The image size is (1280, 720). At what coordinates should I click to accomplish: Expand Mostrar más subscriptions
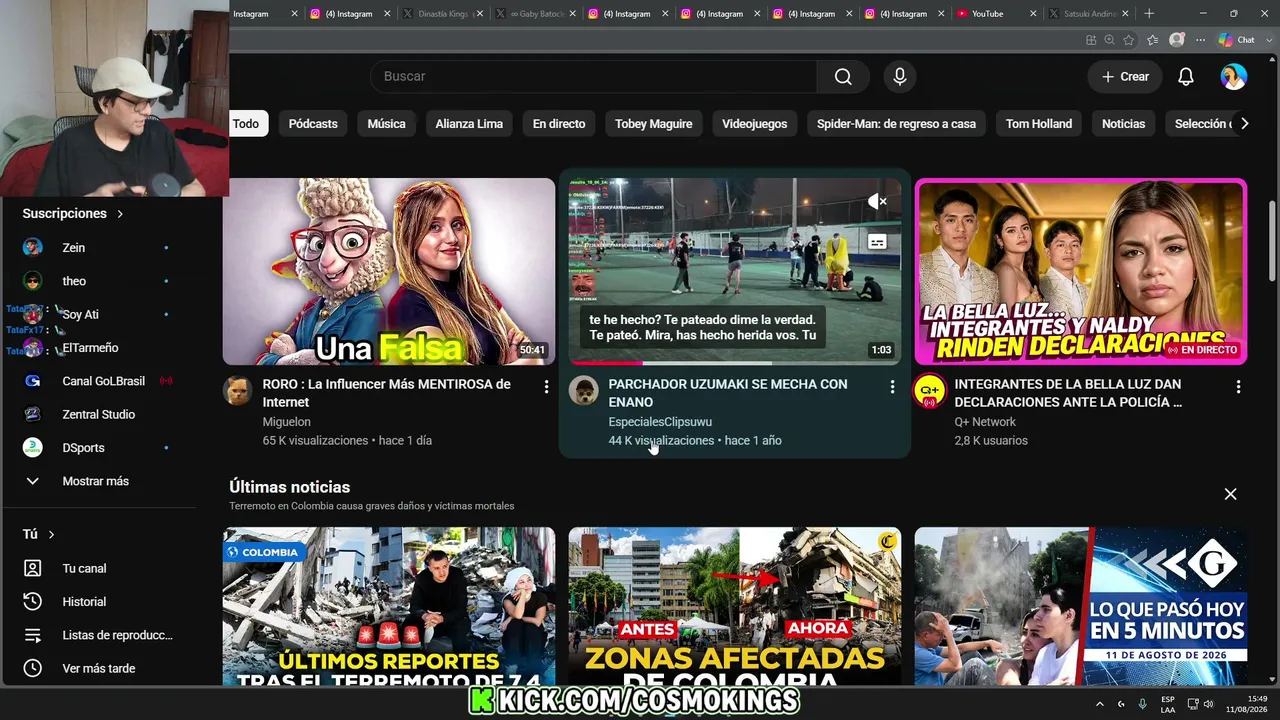(97, 481)
